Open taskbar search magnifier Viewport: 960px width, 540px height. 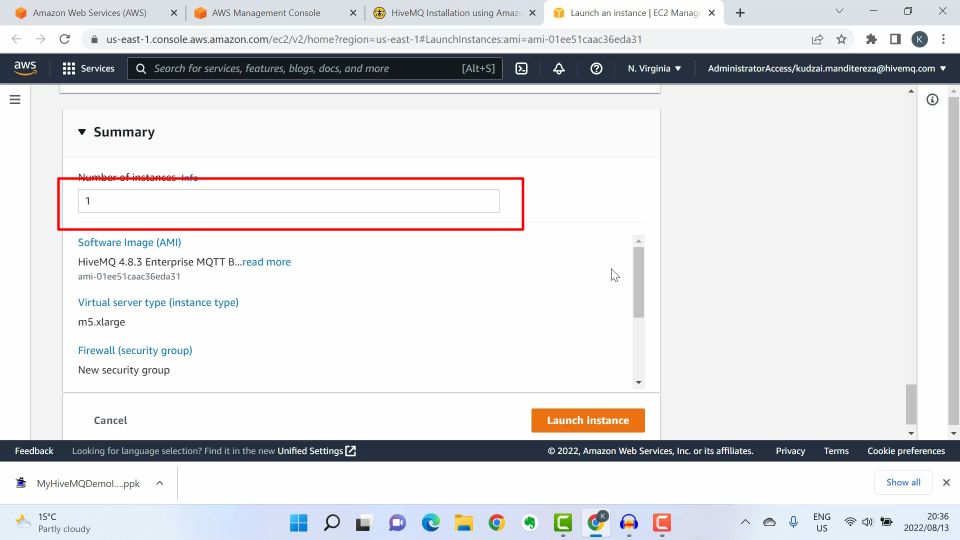tap(332, 523)
